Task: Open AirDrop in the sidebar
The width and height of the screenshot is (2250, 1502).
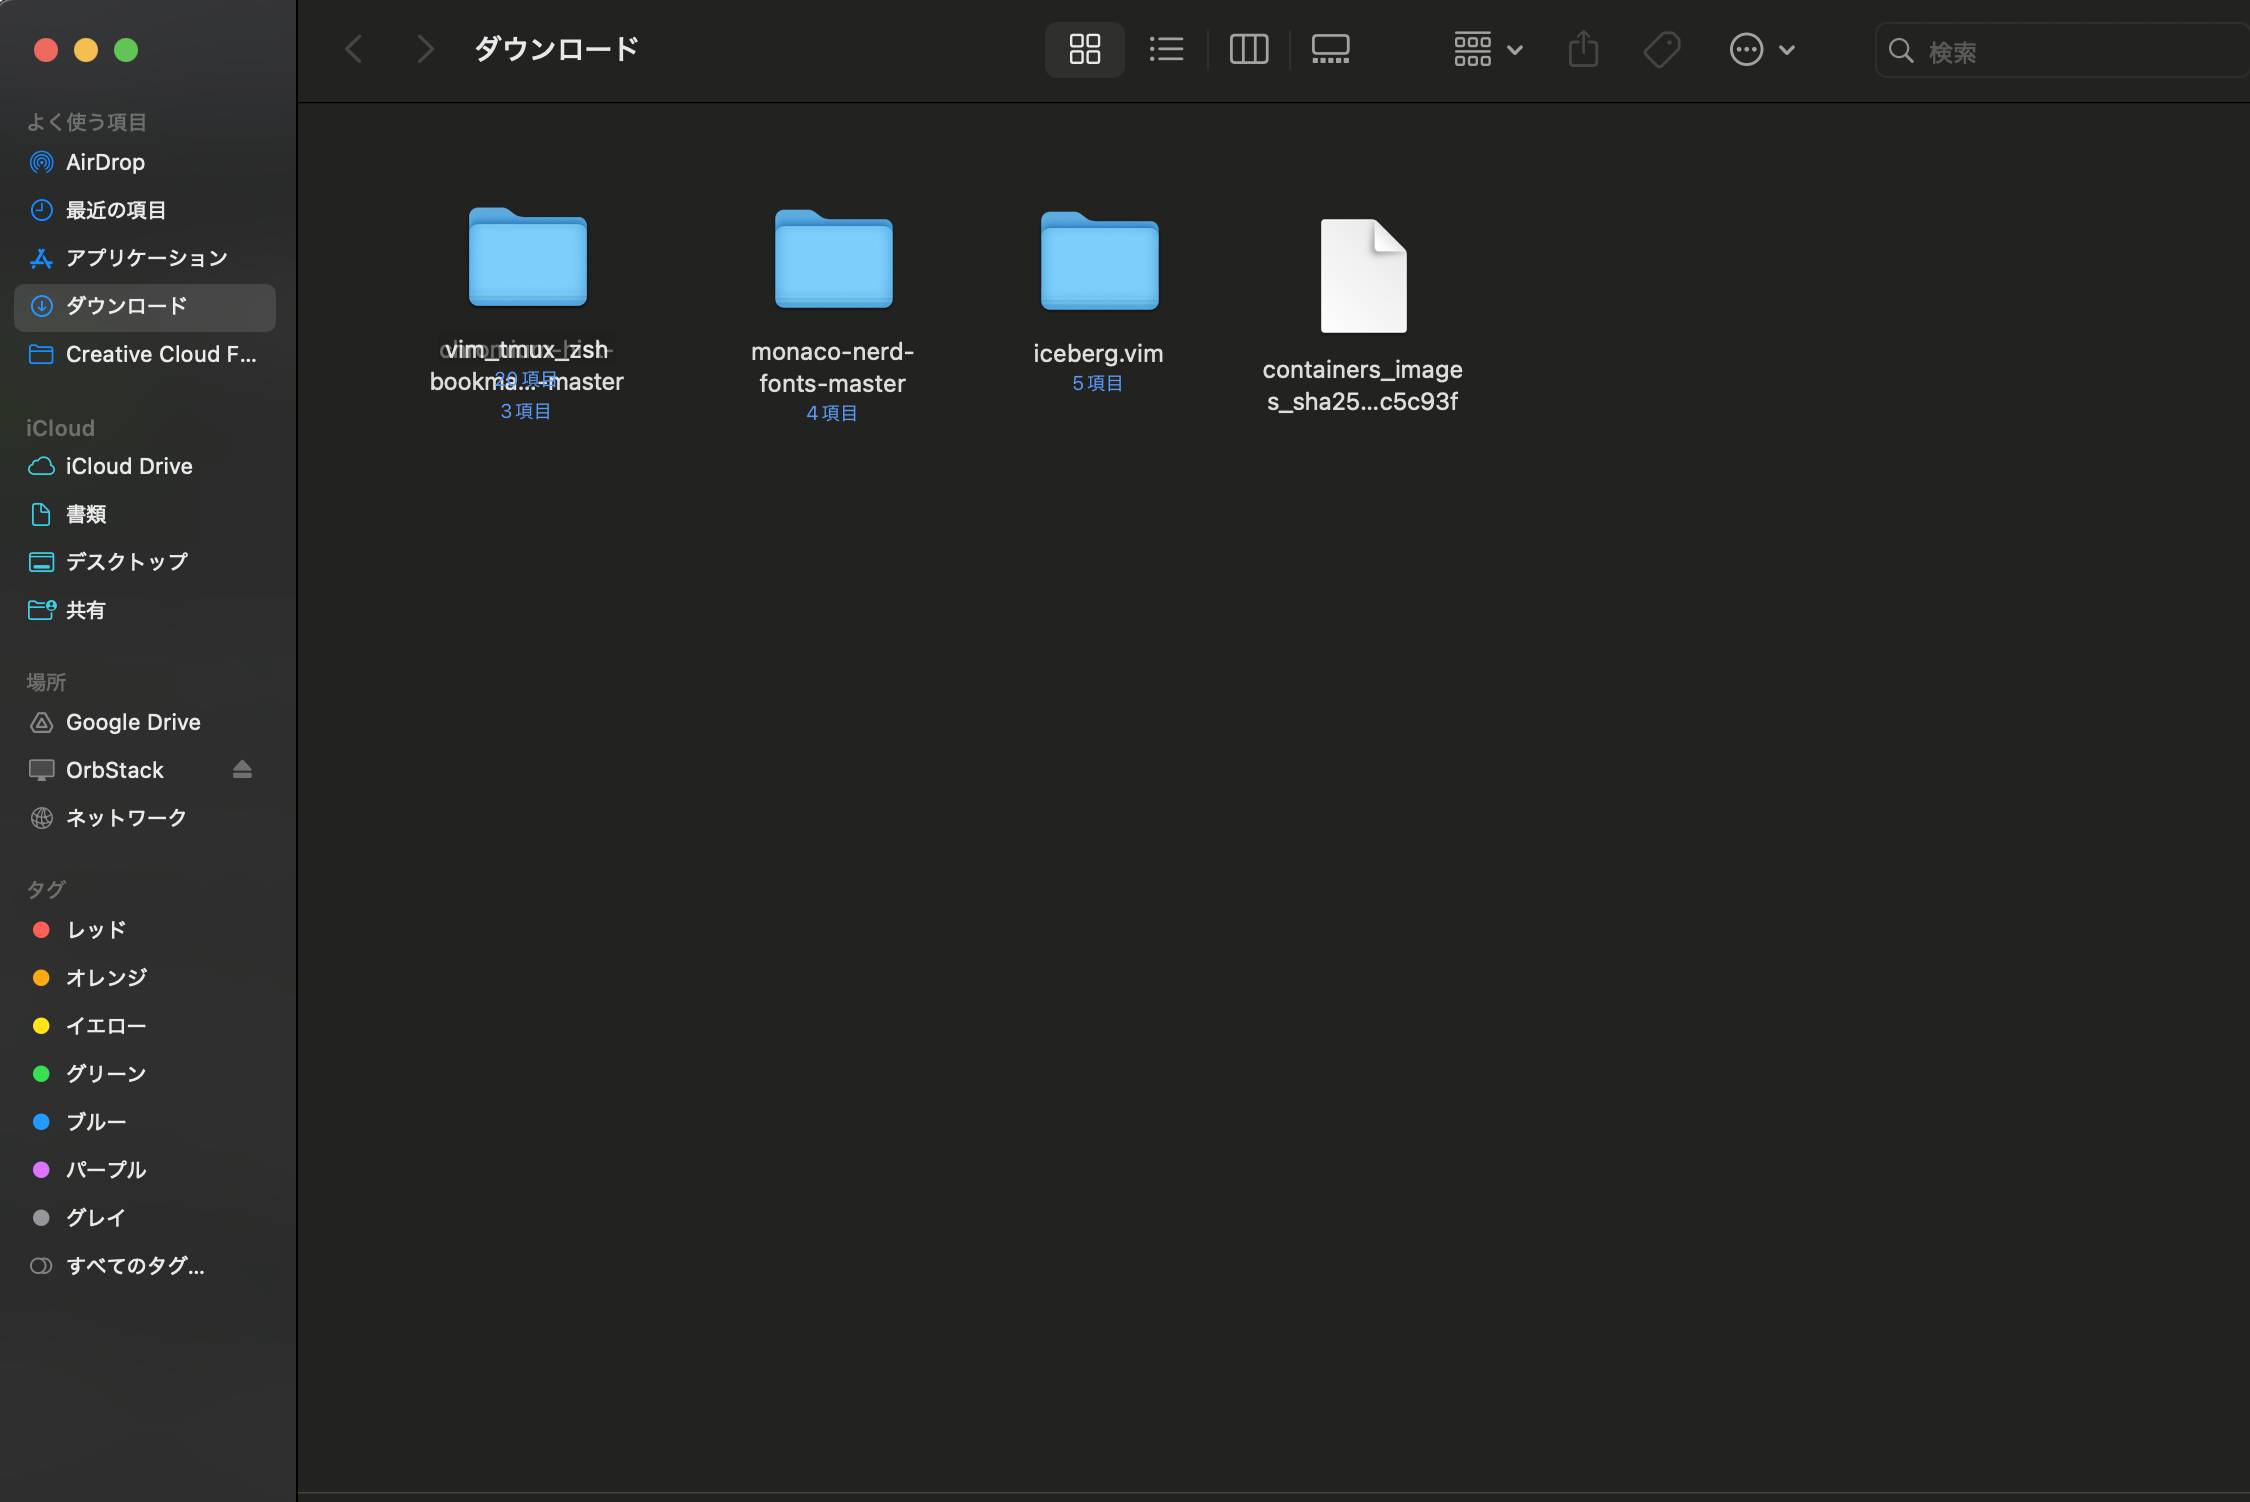Action: [x=105, y=162]
